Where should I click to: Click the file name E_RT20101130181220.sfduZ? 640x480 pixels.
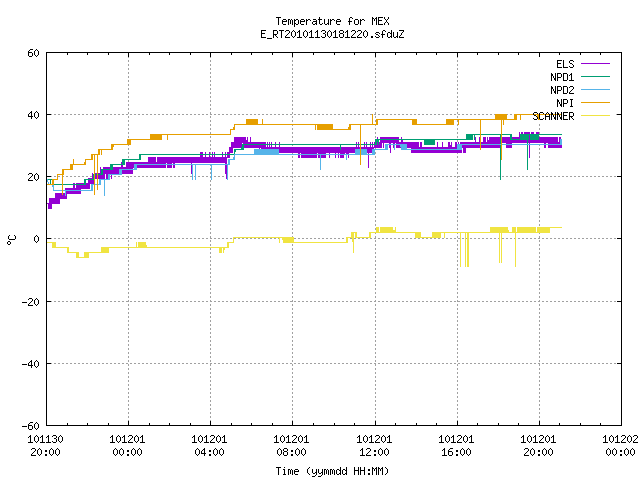tap(332, 34)
